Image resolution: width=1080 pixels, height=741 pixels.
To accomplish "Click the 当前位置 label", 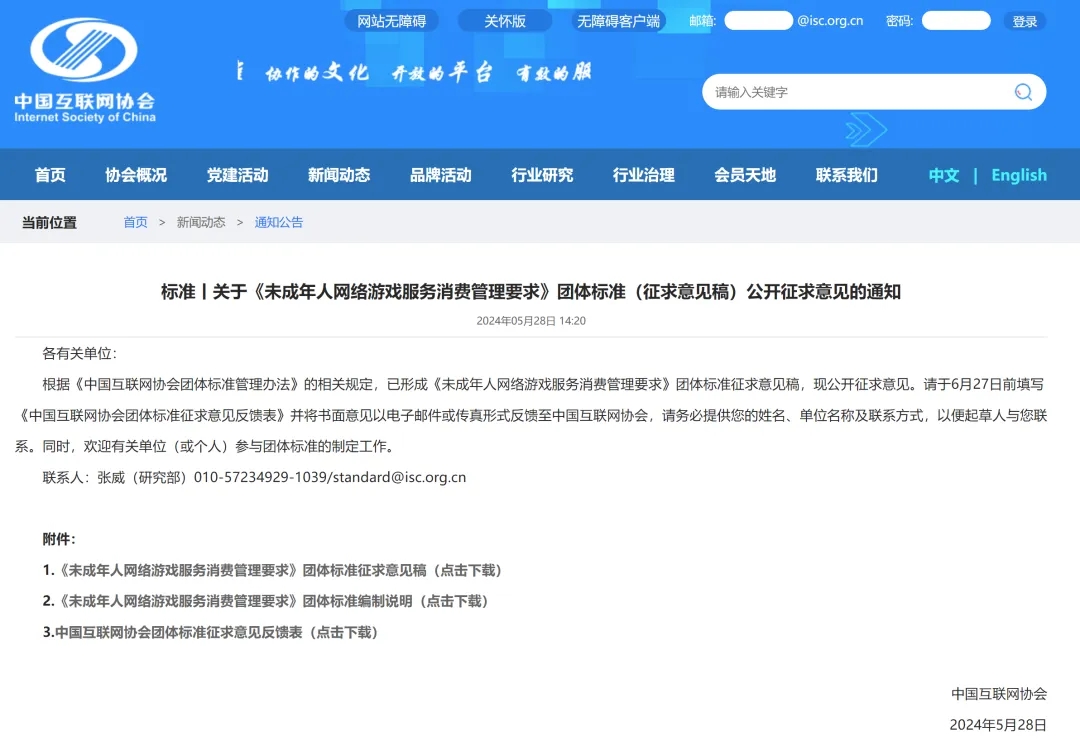I will [x=49, y=222].
